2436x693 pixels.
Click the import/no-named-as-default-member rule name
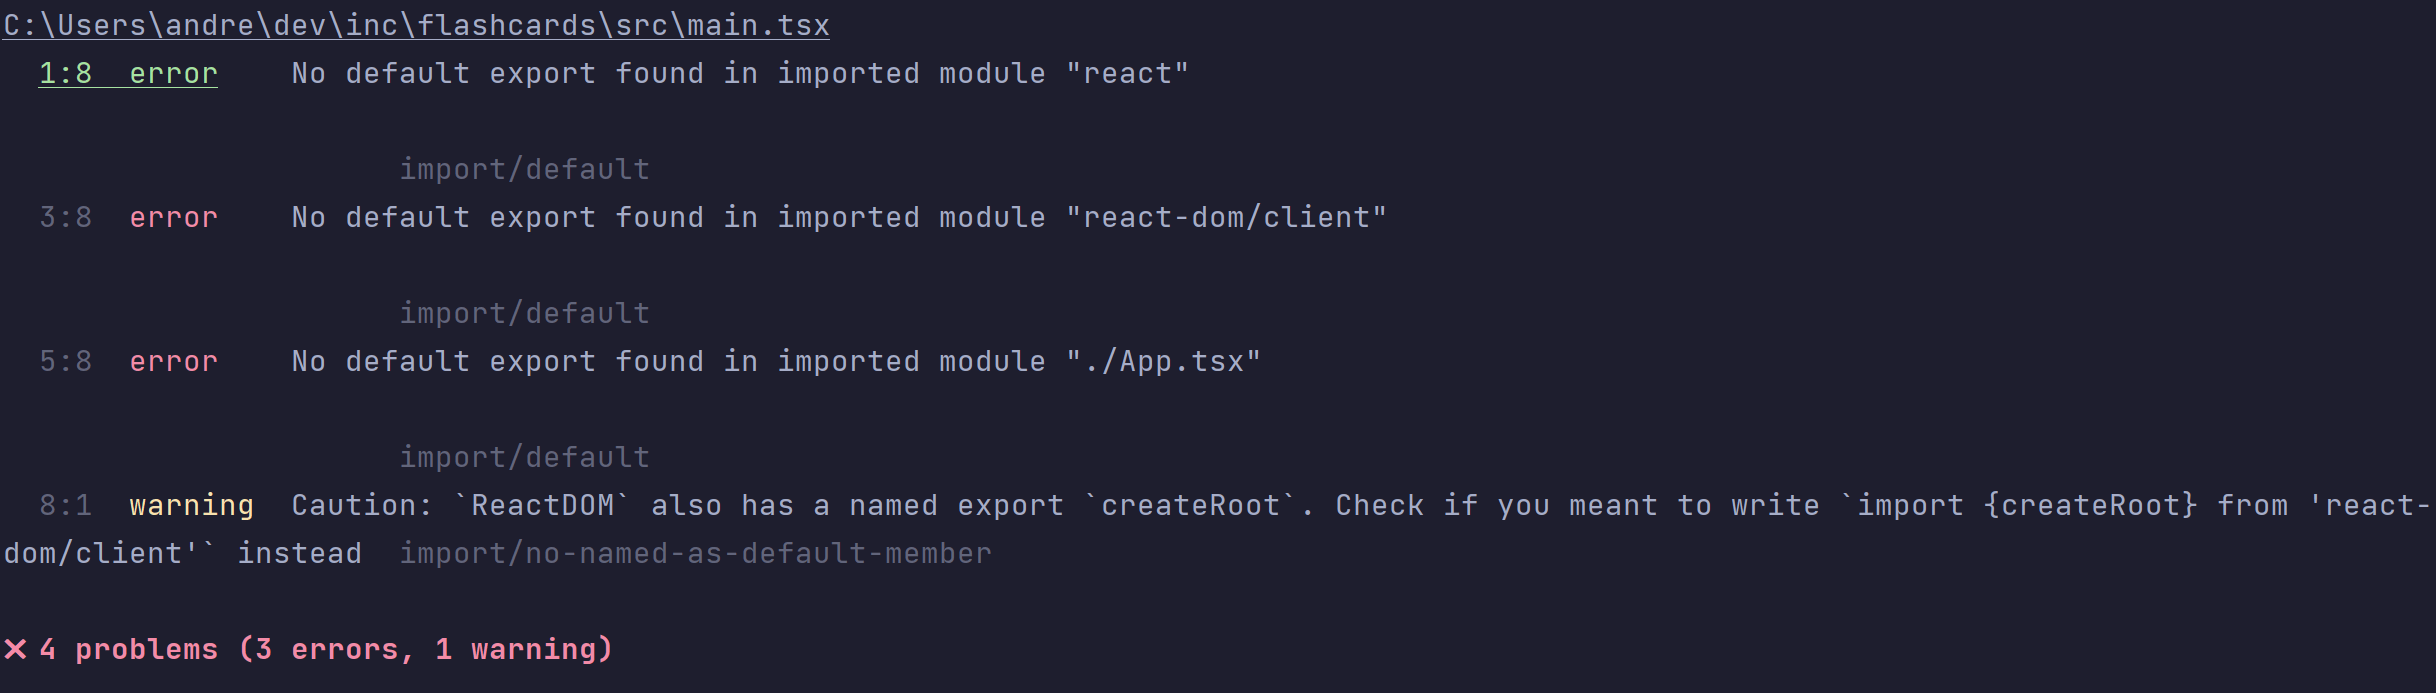coord(695,553)
